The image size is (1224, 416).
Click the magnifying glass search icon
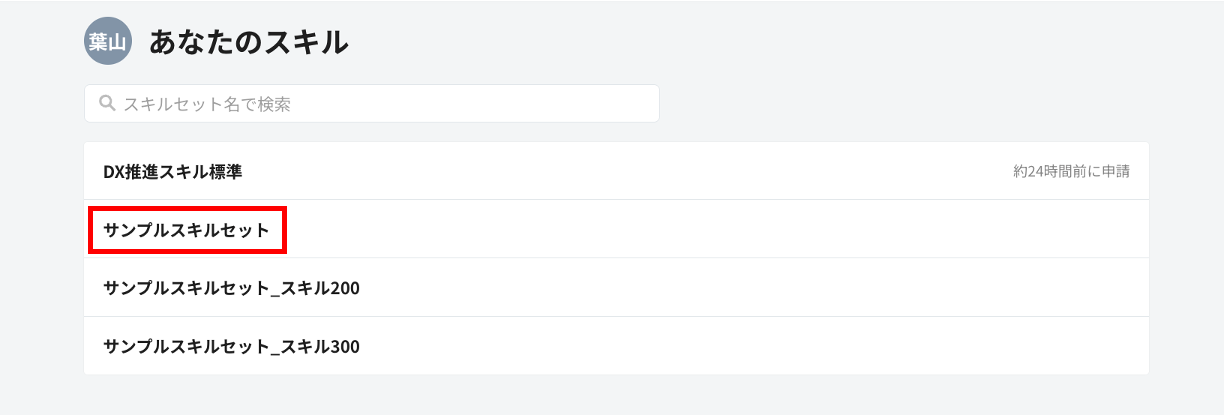[106, 103]
